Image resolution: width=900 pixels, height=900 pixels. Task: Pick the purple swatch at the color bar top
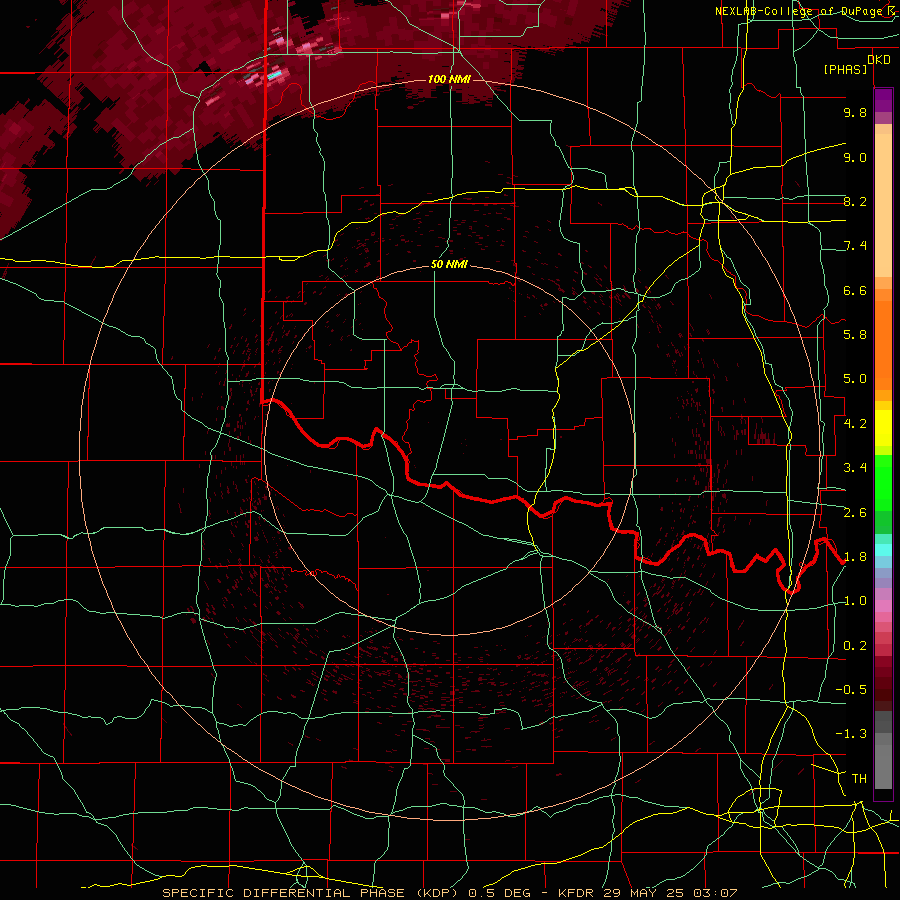click(x=883, y=100)
